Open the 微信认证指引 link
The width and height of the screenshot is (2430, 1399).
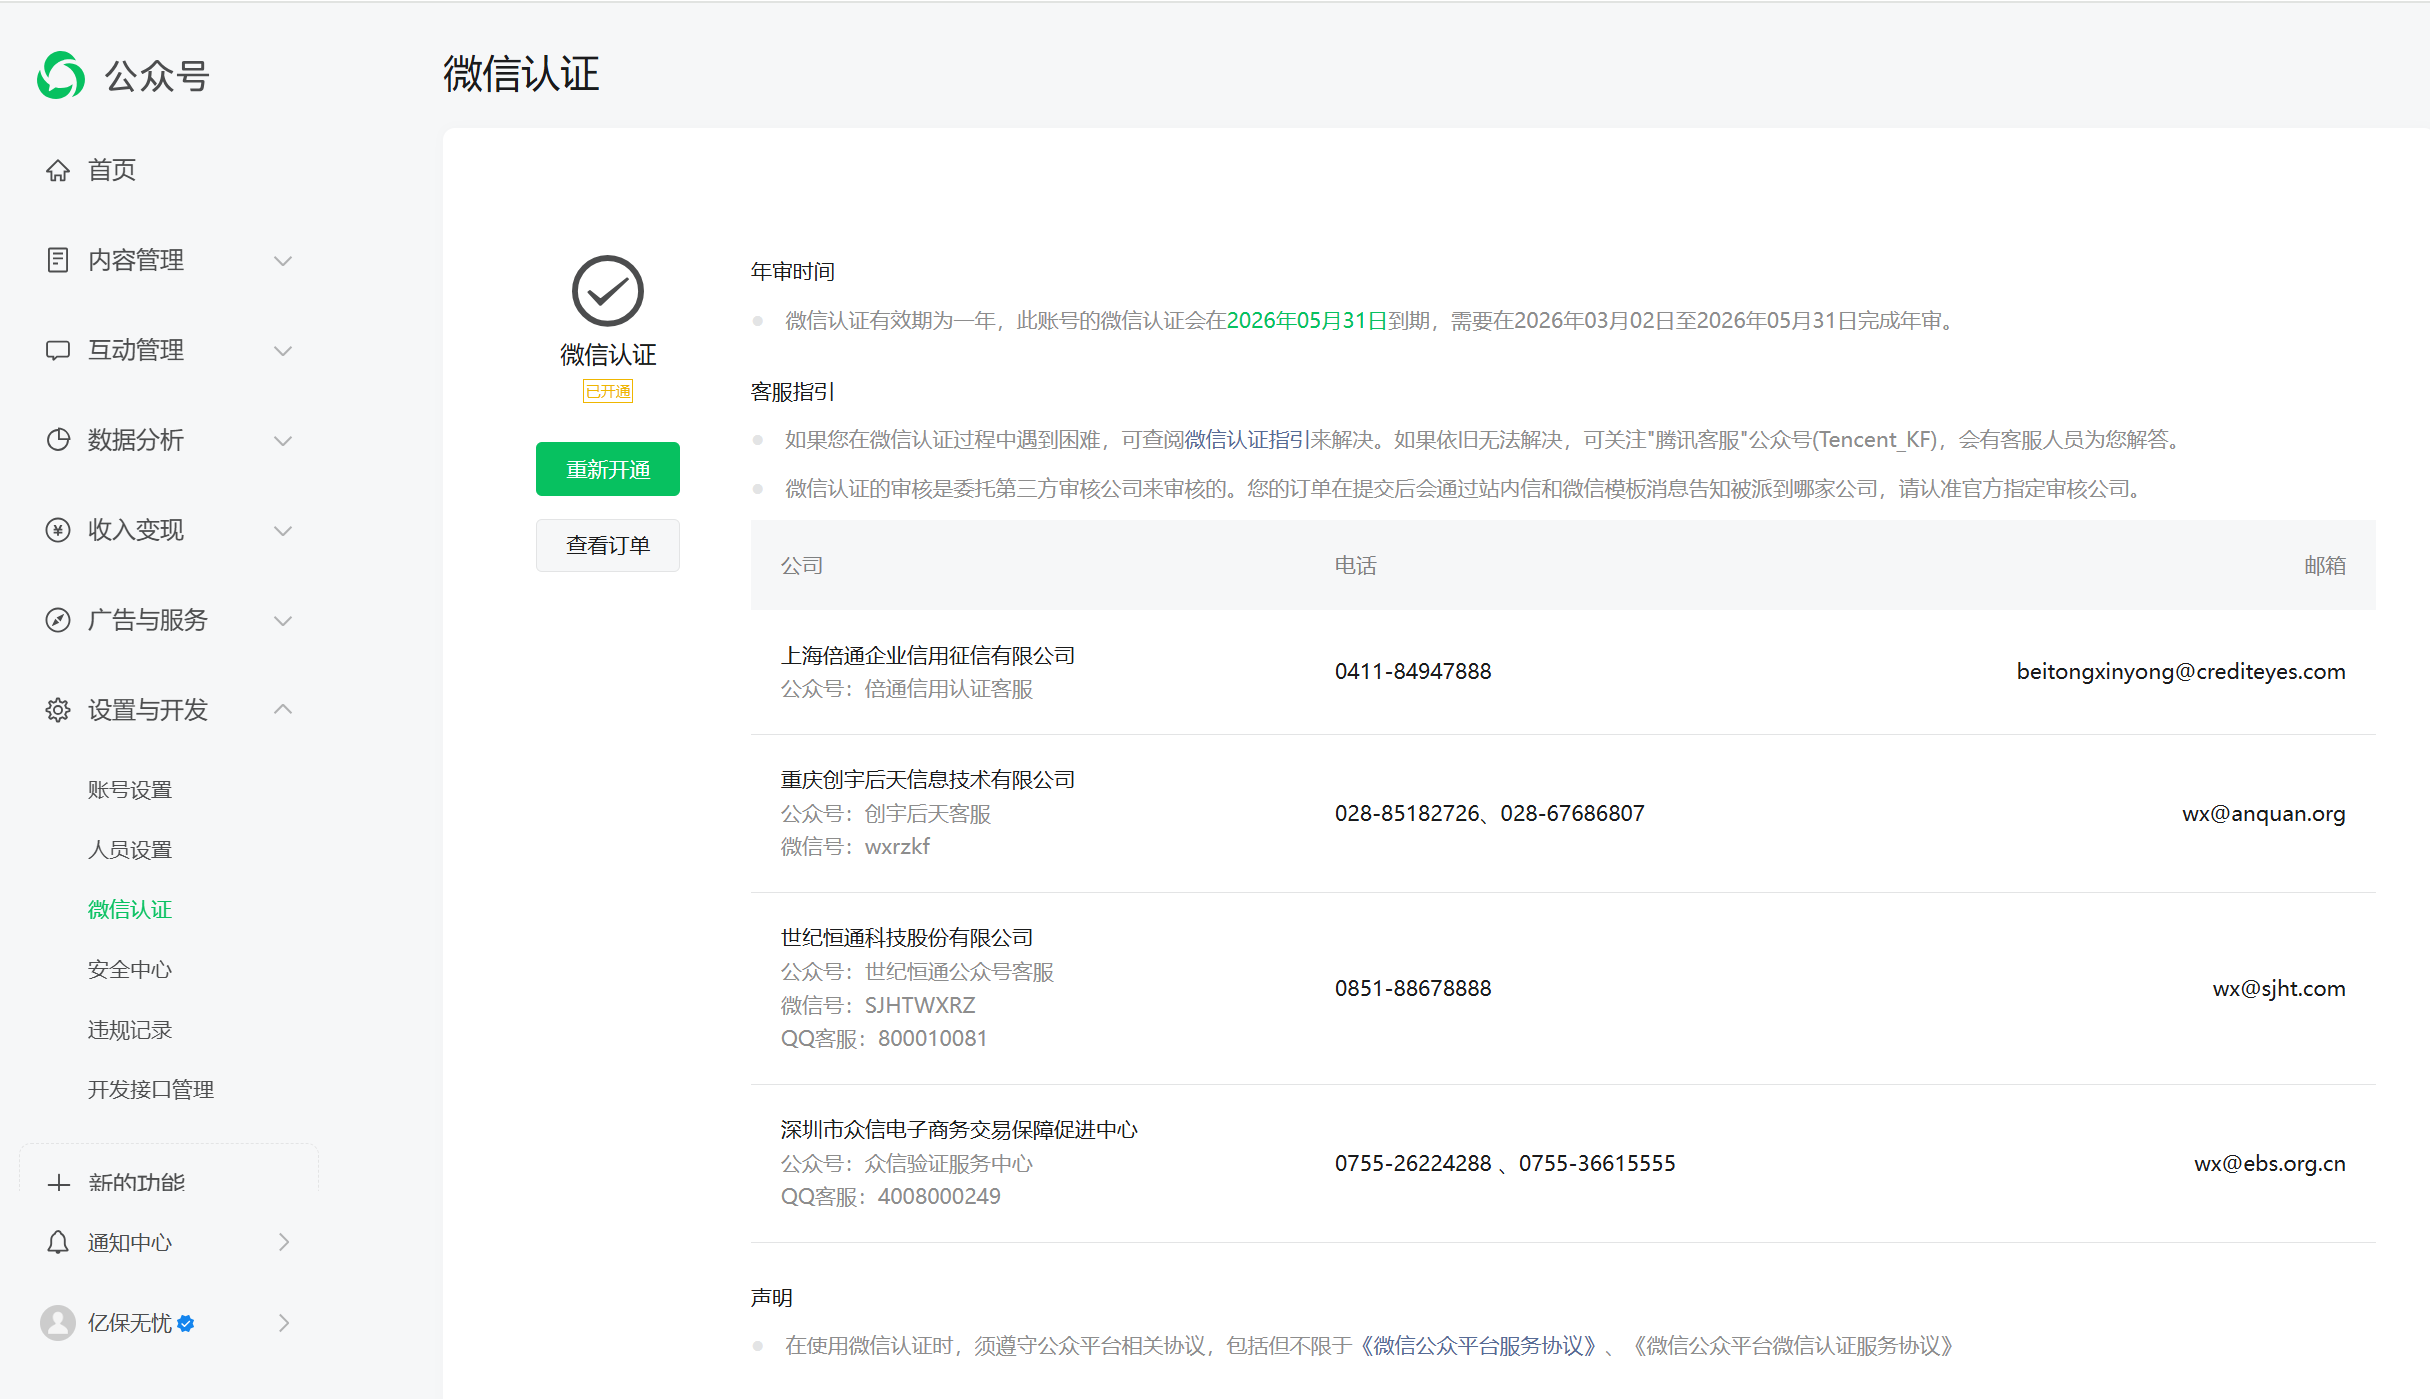(x=1247, y=440)
